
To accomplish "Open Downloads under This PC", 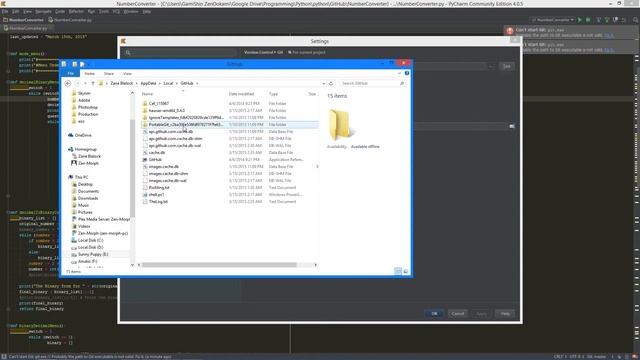I will [88, 198].
